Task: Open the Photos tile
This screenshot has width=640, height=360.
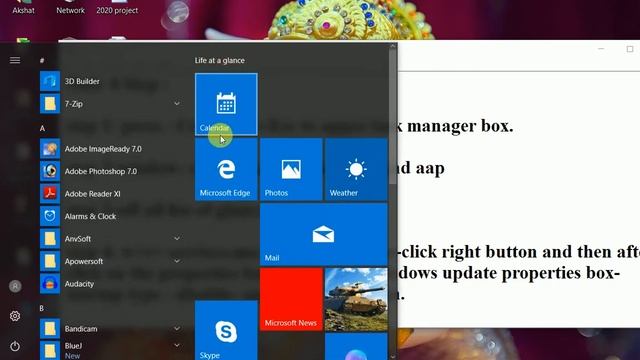Action: point(291,169)
